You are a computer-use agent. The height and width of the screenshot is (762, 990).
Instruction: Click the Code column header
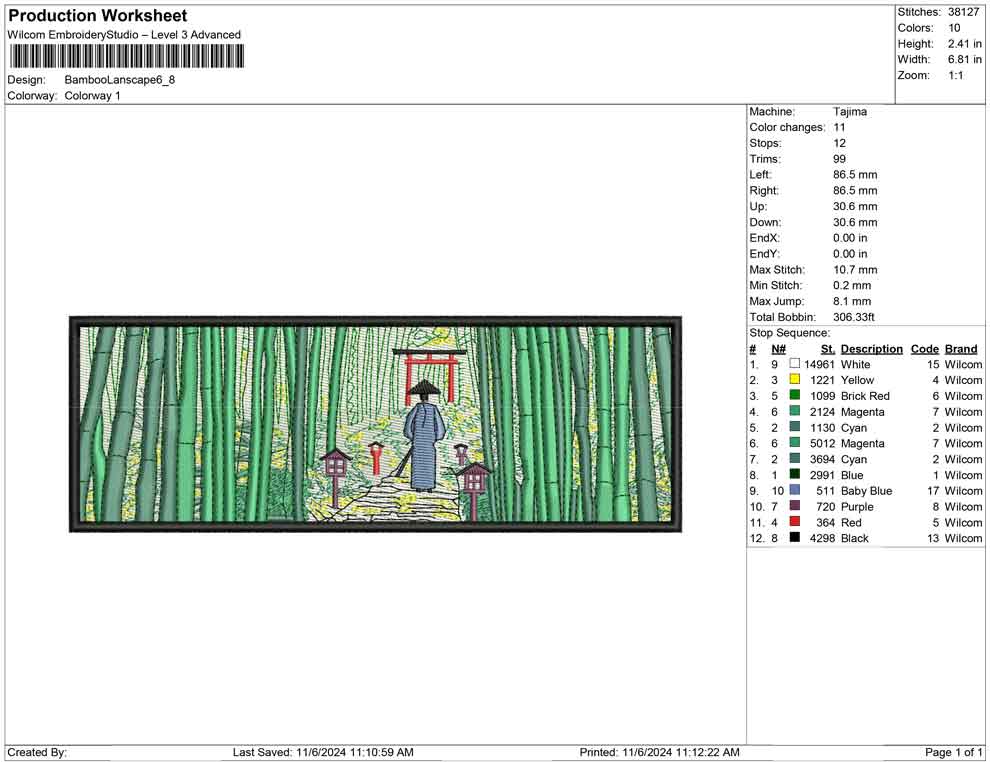tap(924, 349)
